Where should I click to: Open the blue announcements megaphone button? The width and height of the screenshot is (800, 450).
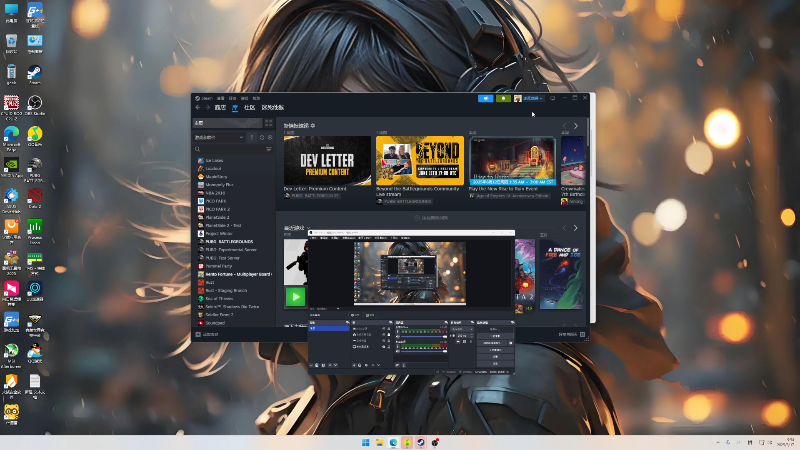(486, 98)
